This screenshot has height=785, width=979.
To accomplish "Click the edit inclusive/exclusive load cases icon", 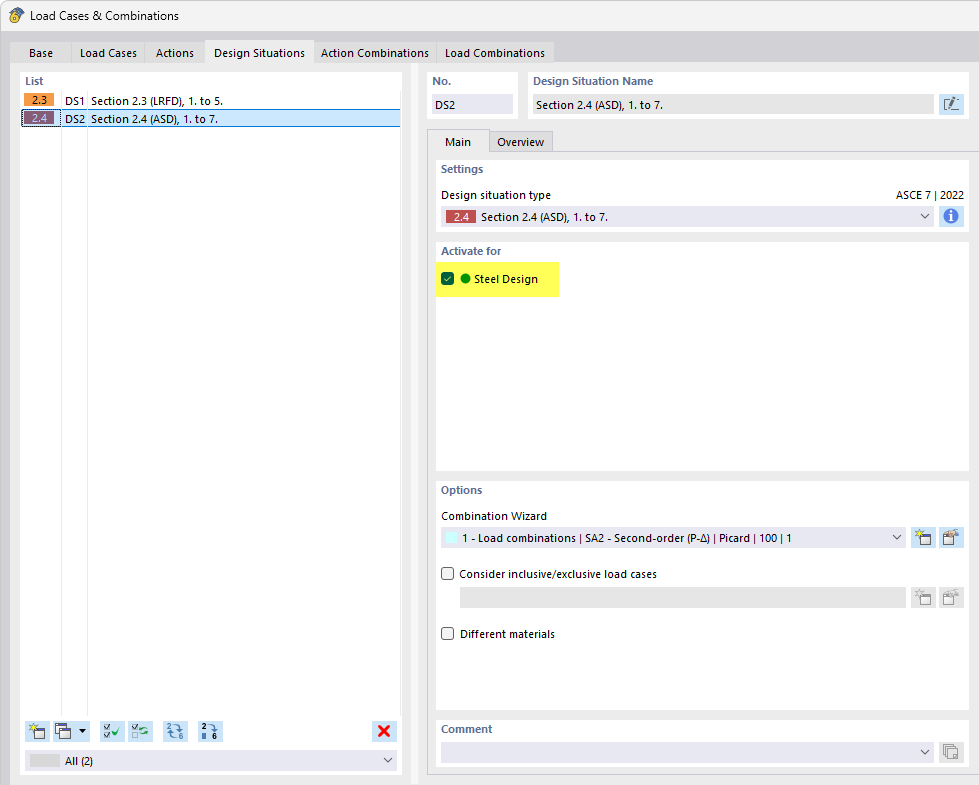I will pos(951,597).
